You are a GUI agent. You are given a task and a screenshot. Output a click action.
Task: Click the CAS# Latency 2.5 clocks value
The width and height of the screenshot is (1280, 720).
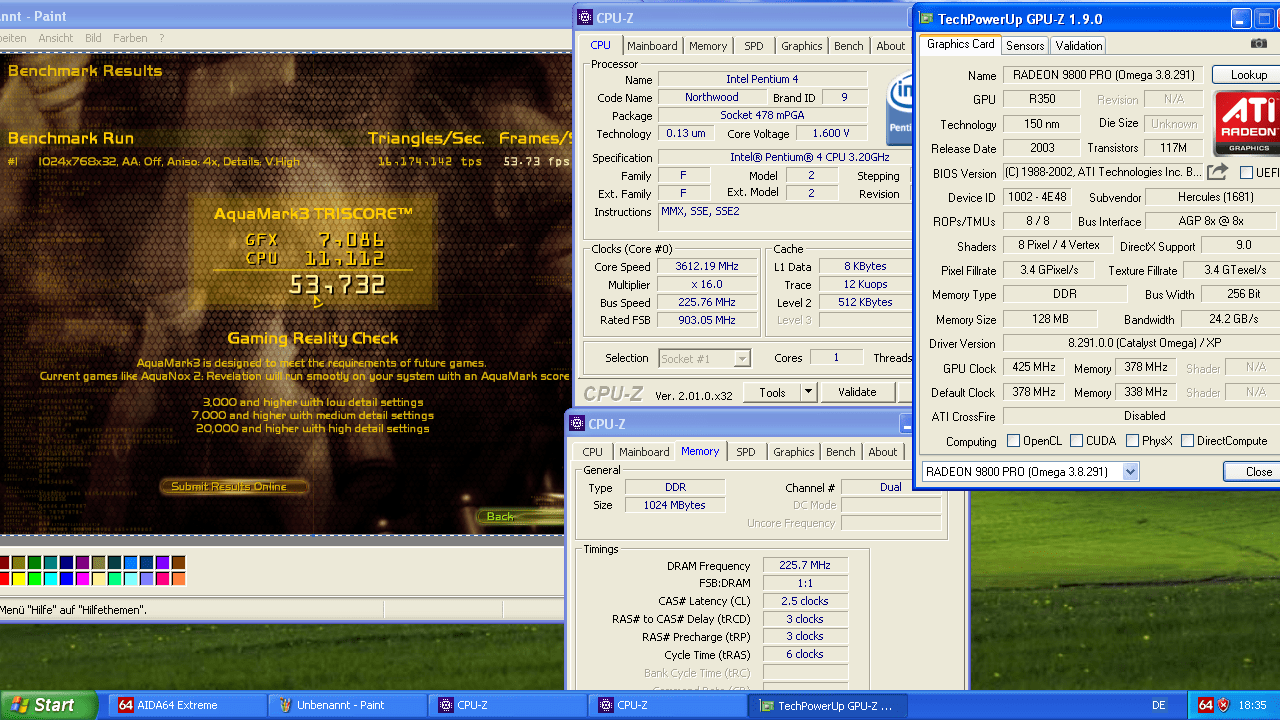pos(805,601)
